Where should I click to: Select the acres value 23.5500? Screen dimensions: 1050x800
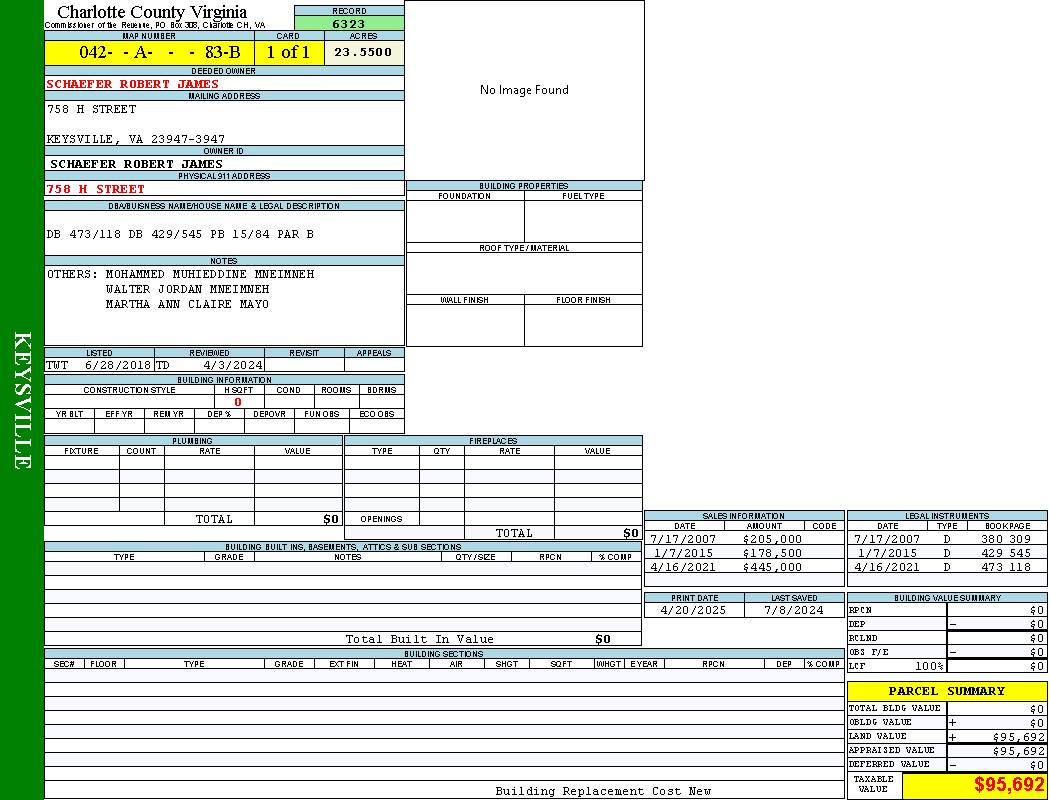coord(363,52)
